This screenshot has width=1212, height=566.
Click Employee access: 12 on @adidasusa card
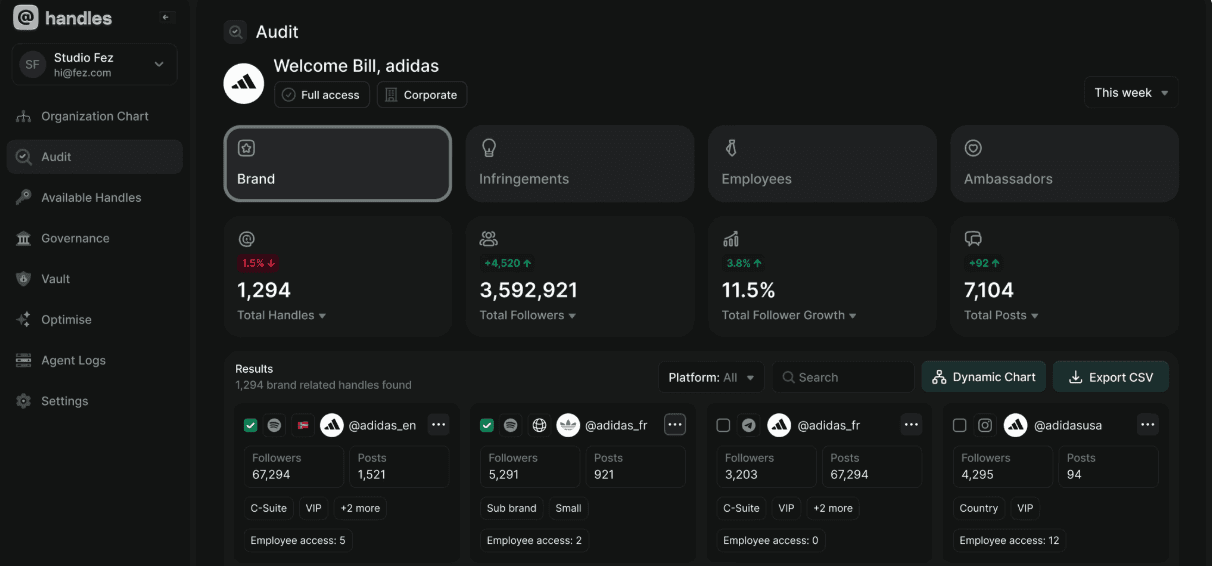coord(1009,540)
